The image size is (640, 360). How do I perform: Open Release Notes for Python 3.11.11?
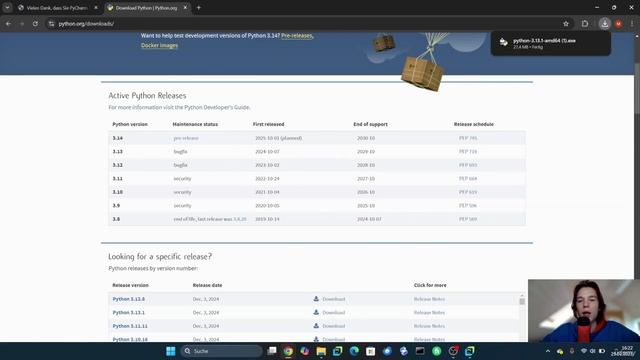(429, 326)
